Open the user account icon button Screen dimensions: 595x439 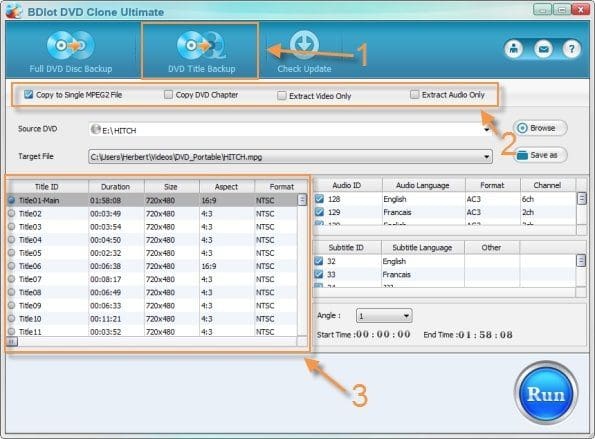coord(514,49)
